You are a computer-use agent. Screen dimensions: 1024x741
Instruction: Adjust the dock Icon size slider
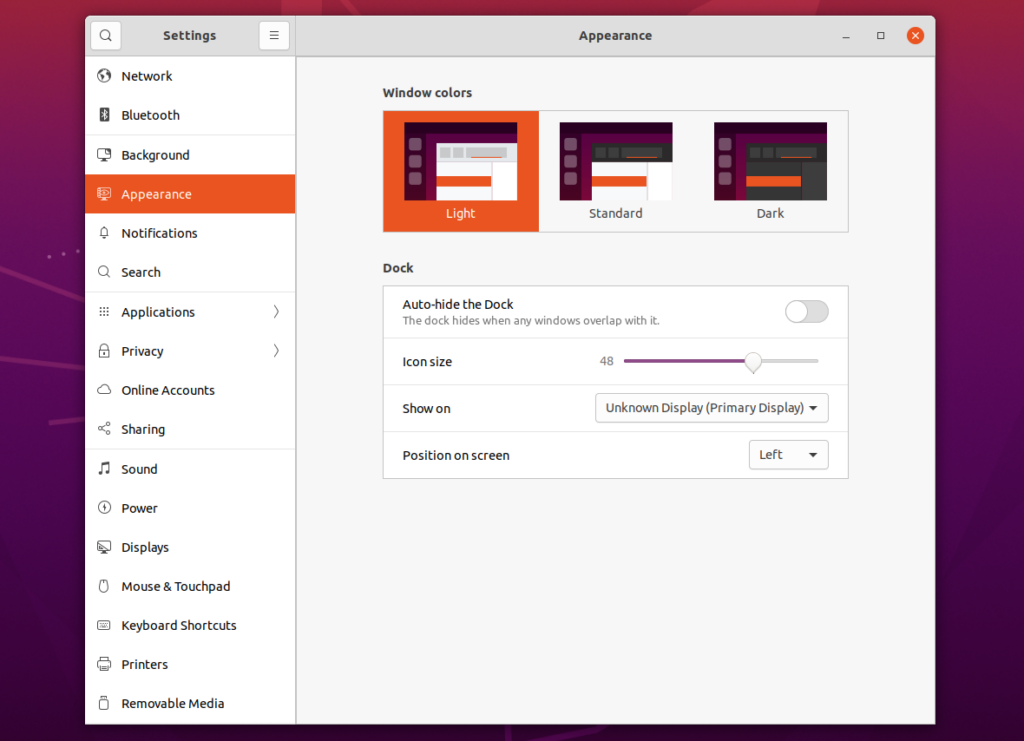753,361
